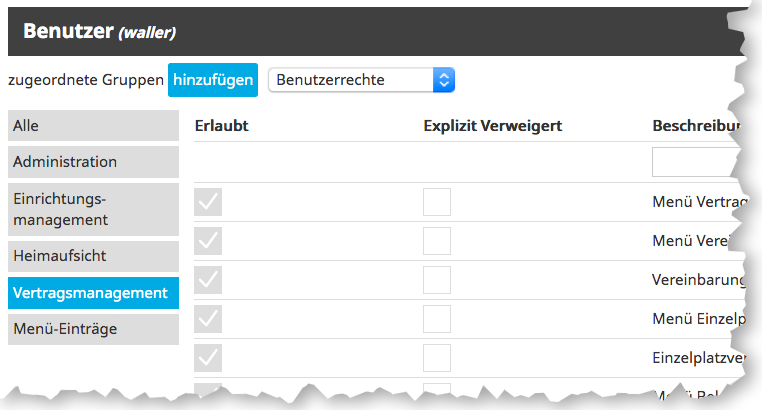
Task: Toggle Erlaubt checkbox for Einzelplatzv row
Action: point(208,358)
